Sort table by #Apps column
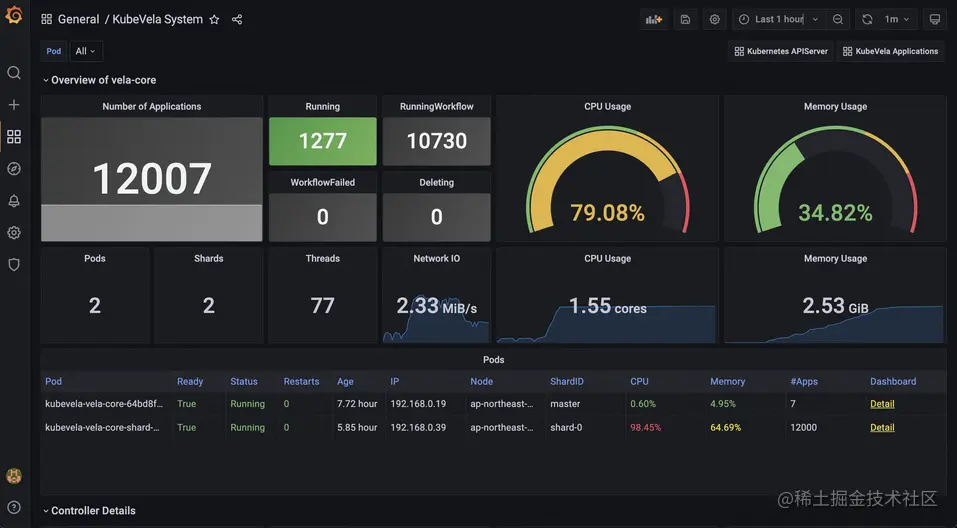This screenshot has height=528, width=957. pos(804,382)
